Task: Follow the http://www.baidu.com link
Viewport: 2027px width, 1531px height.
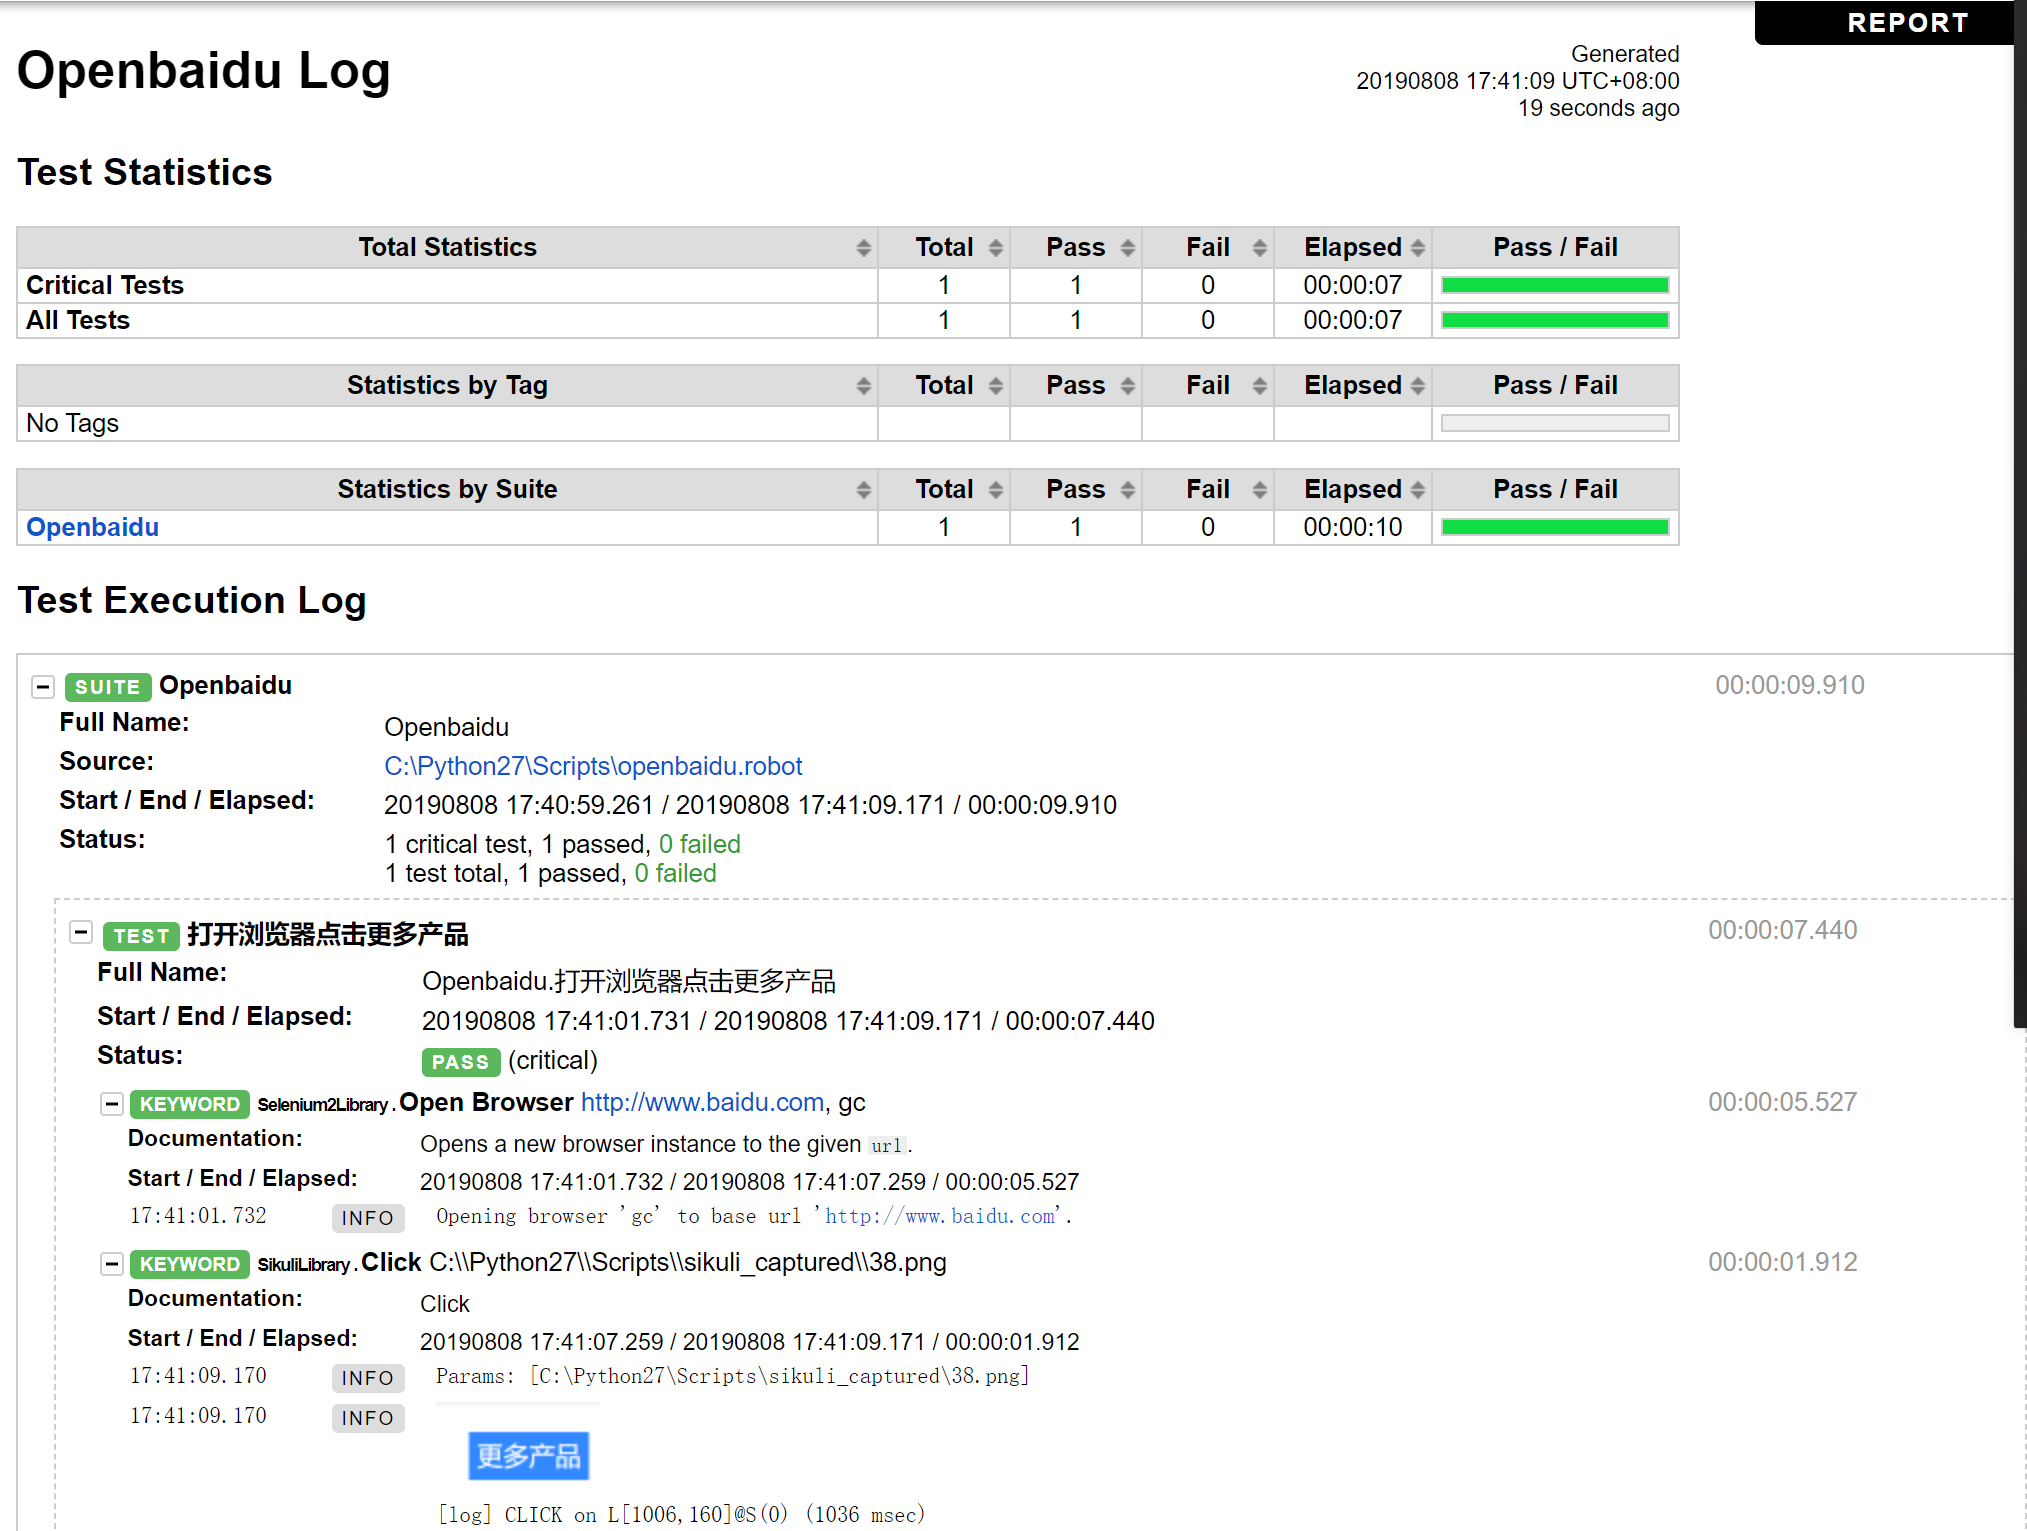Action: [701, 1102]
